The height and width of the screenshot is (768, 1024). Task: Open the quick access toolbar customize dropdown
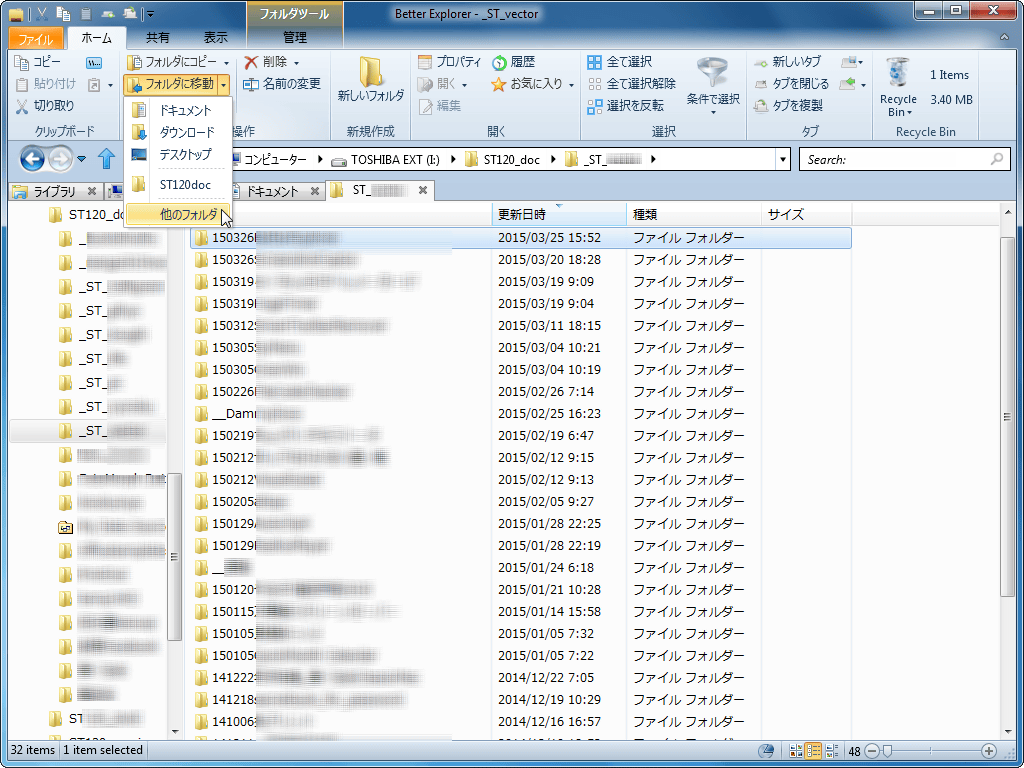[x=151, y=13]
